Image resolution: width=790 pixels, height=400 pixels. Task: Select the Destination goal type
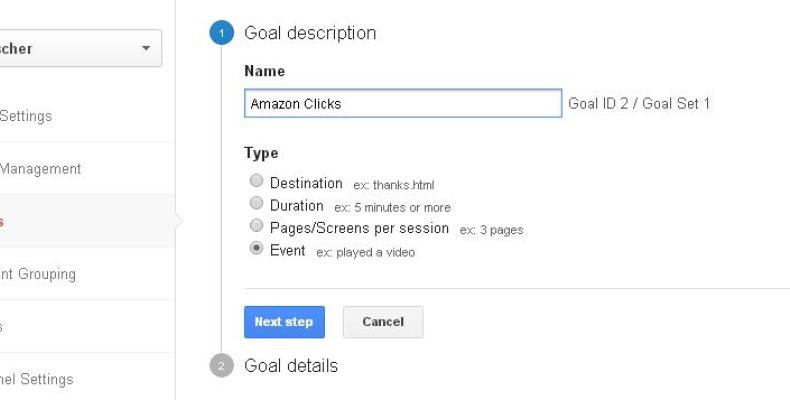point(257,182)
